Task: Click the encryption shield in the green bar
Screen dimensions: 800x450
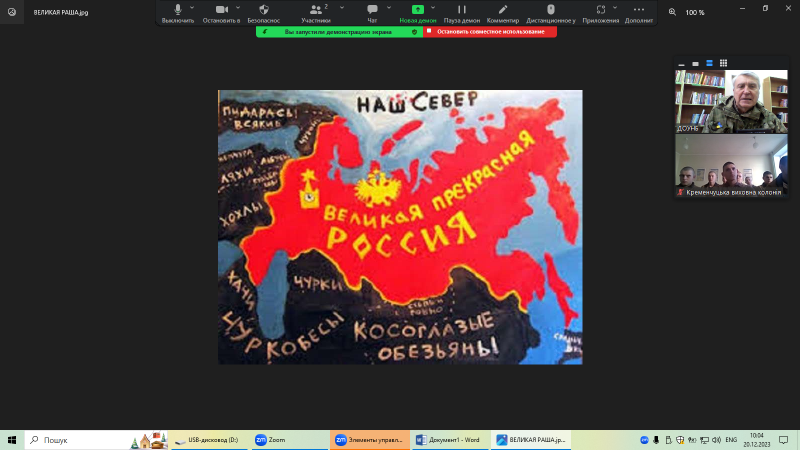Action: 414,32
